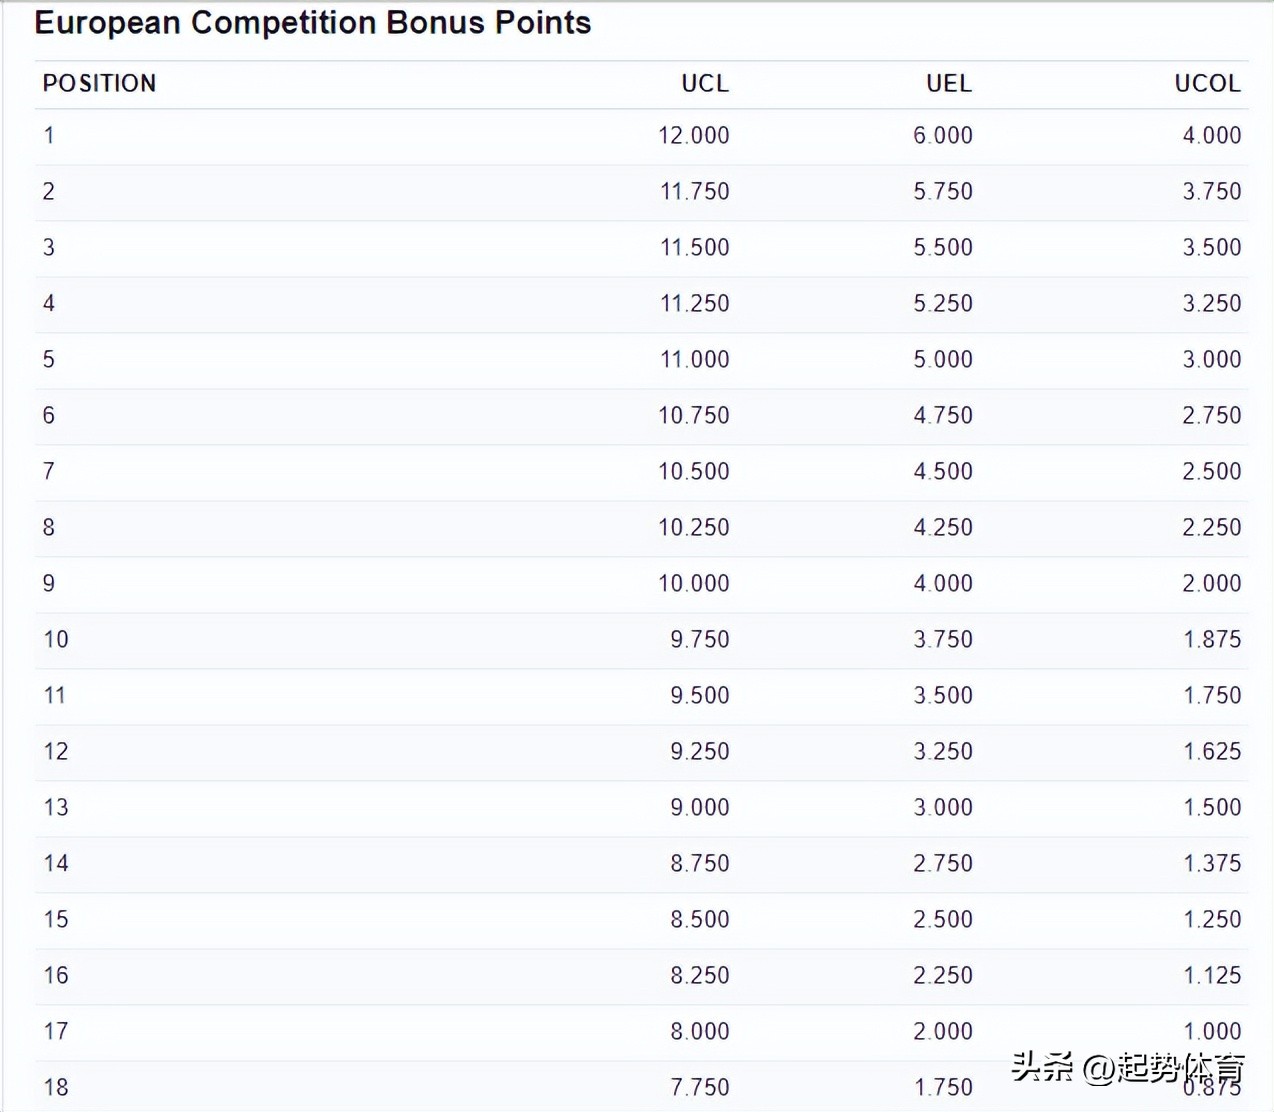Click the 1.875 UCOL value in row 10

click(x=1213, y=639)
